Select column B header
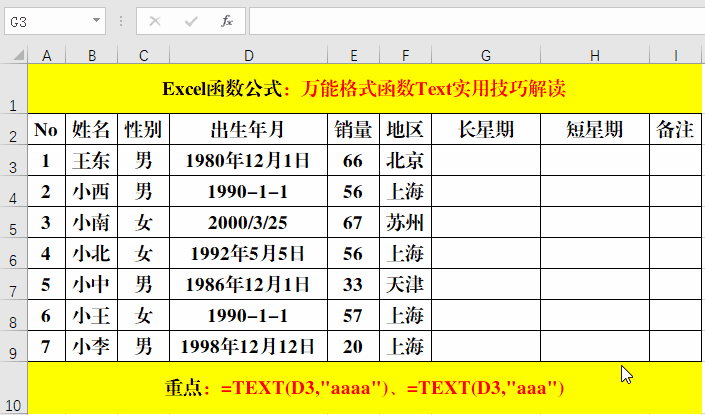The height and width of the screenshot is (415, 705). click(x=92, y=55)
